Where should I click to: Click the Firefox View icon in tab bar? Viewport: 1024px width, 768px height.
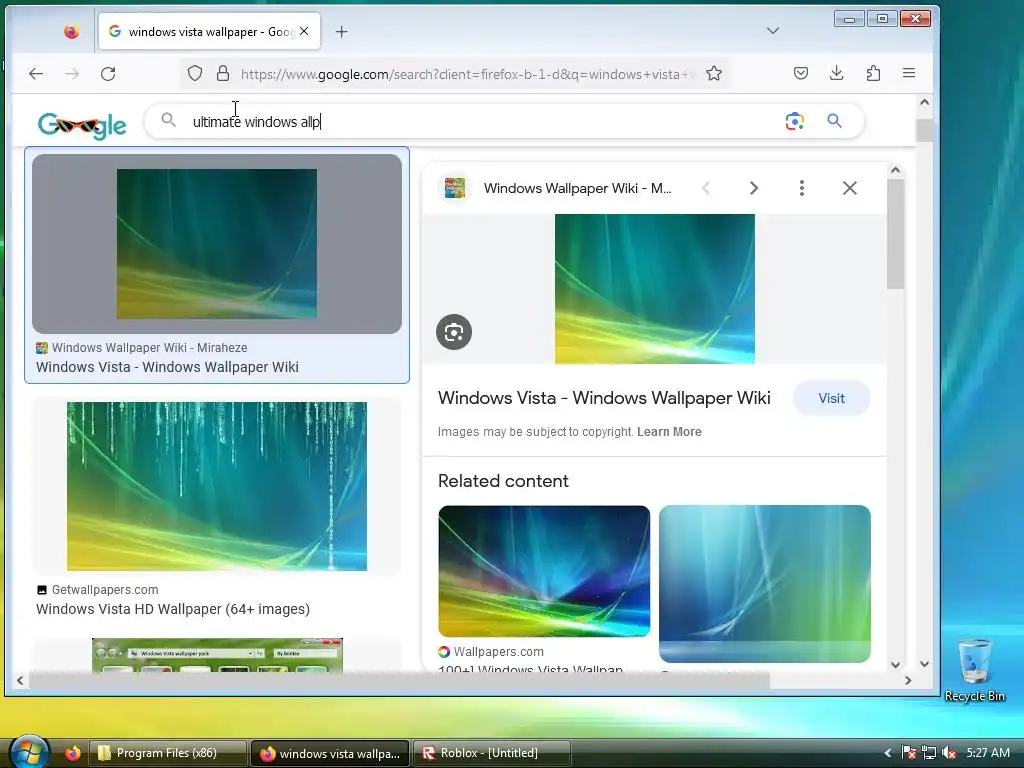[71, 31]
